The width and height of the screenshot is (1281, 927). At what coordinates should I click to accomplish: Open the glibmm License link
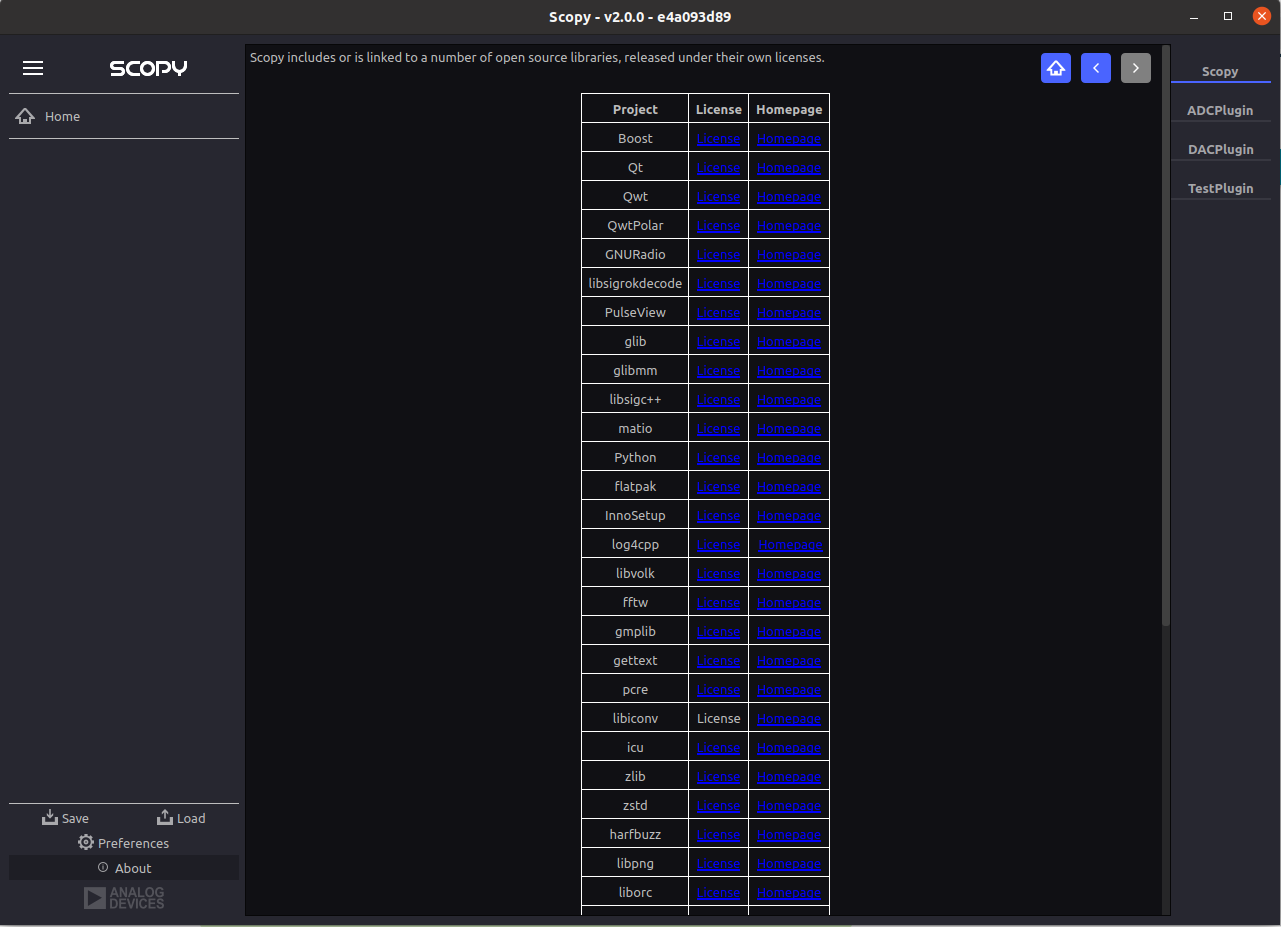[x=718, y=371]
